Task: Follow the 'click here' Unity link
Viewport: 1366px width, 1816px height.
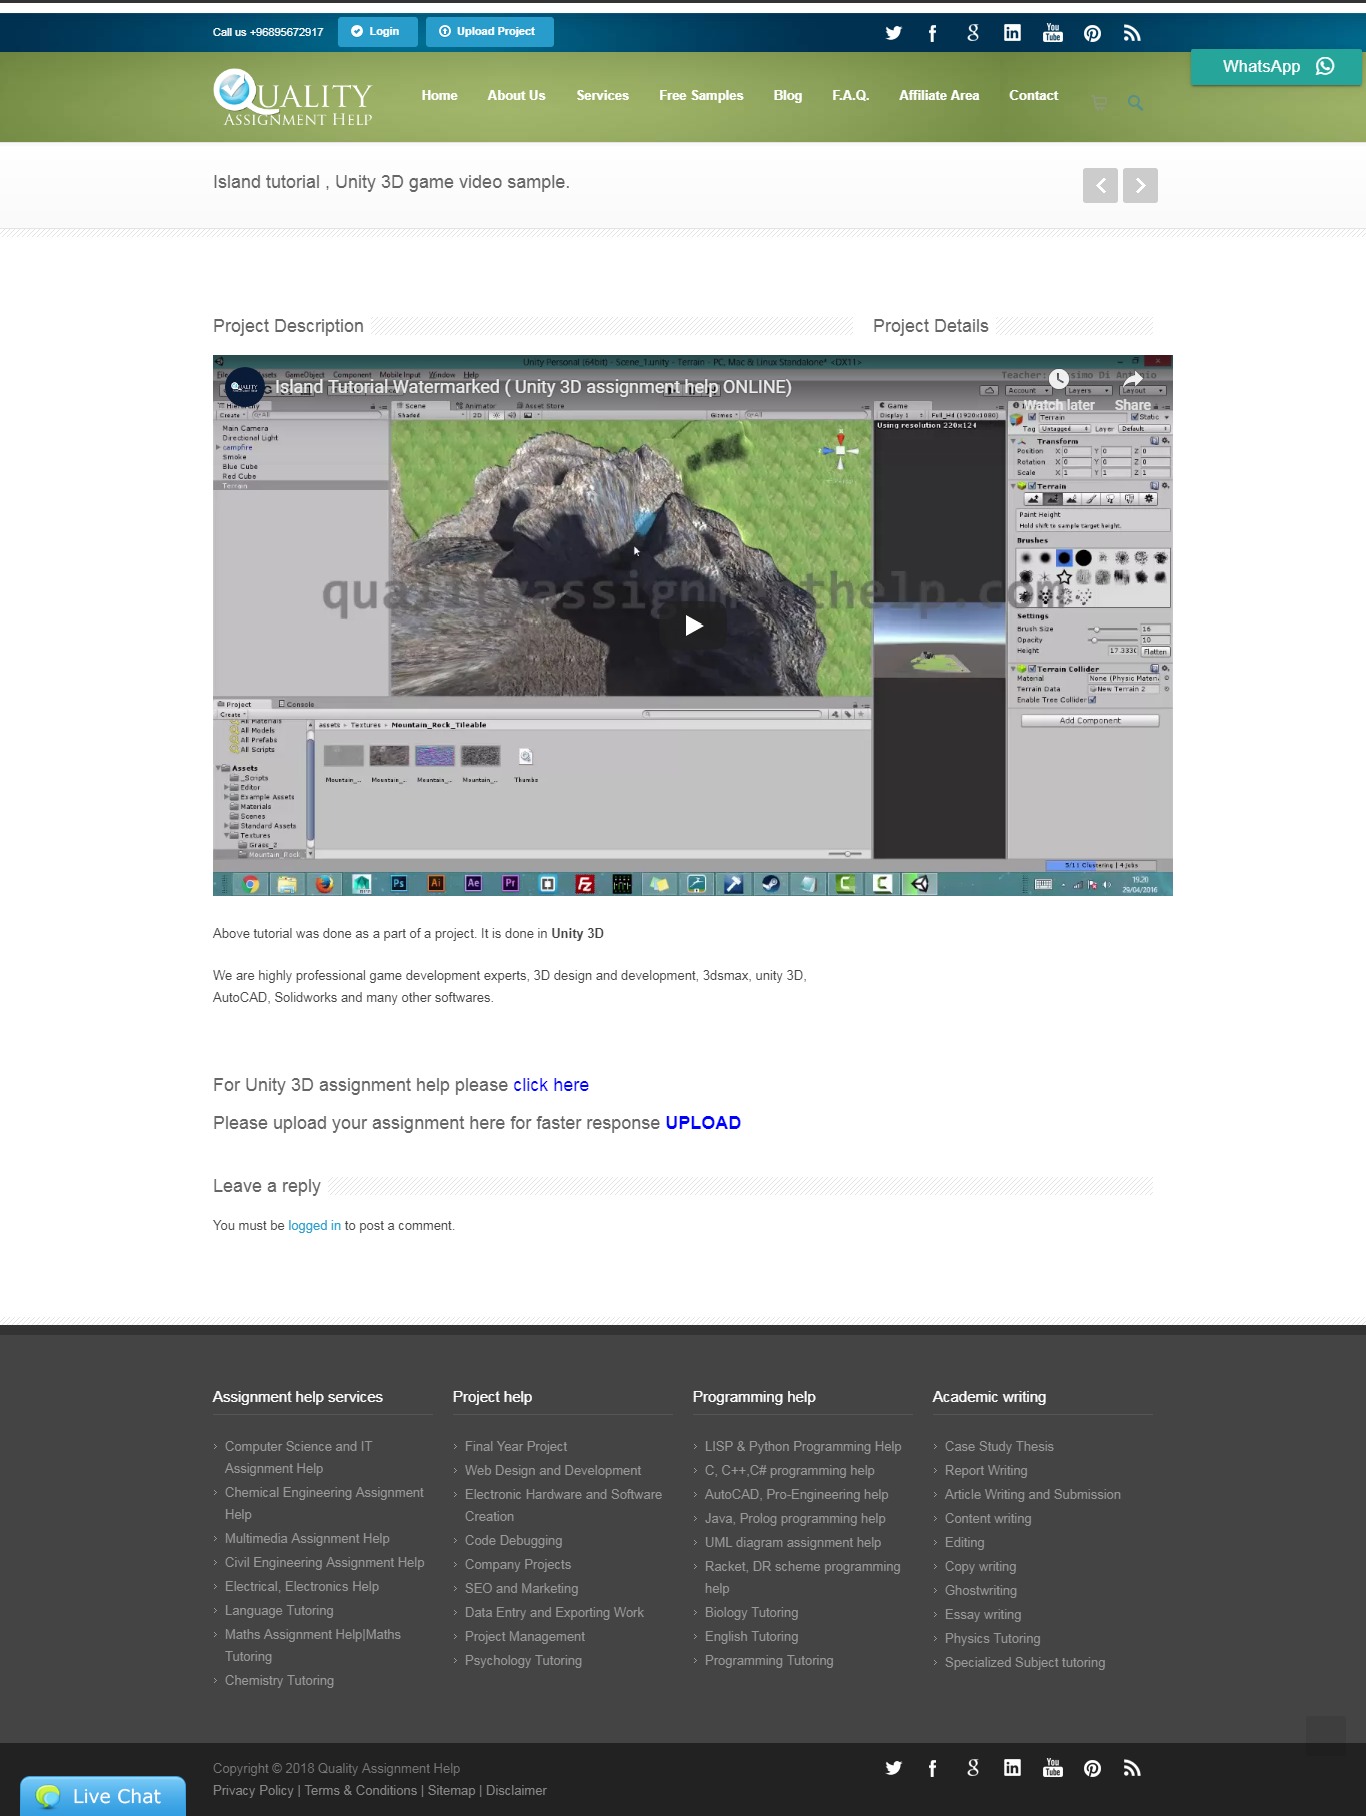Action: tap(551, 1085)
